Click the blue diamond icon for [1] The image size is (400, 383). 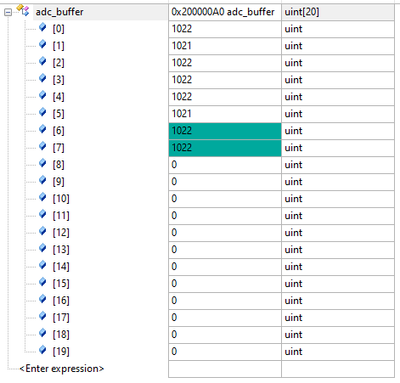point(43,44)
